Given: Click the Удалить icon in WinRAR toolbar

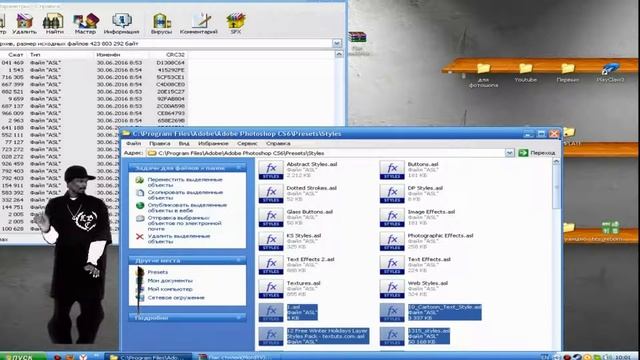Looking at the screenshot, I should click(24, 24).
